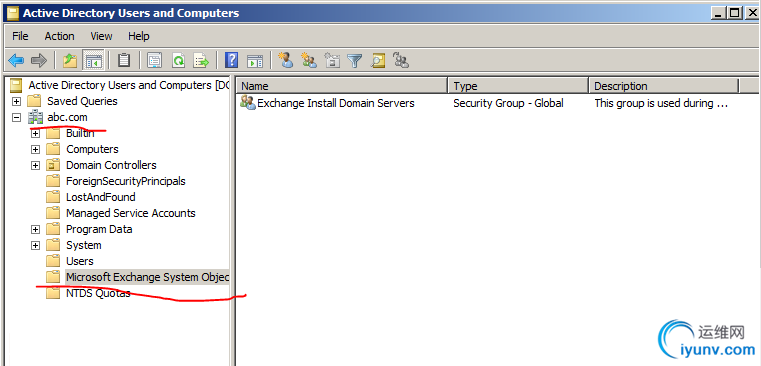Select the Computers folder
Viewport: 761px width, 366px height.
click(92, 149)
